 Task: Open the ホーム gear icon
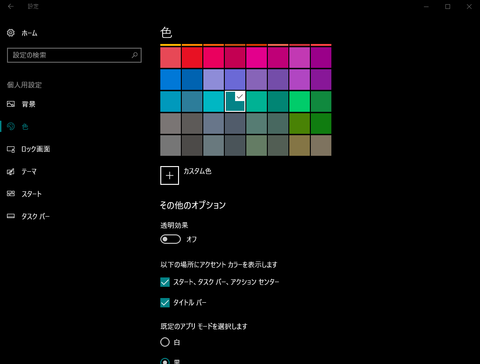(11, 33)
